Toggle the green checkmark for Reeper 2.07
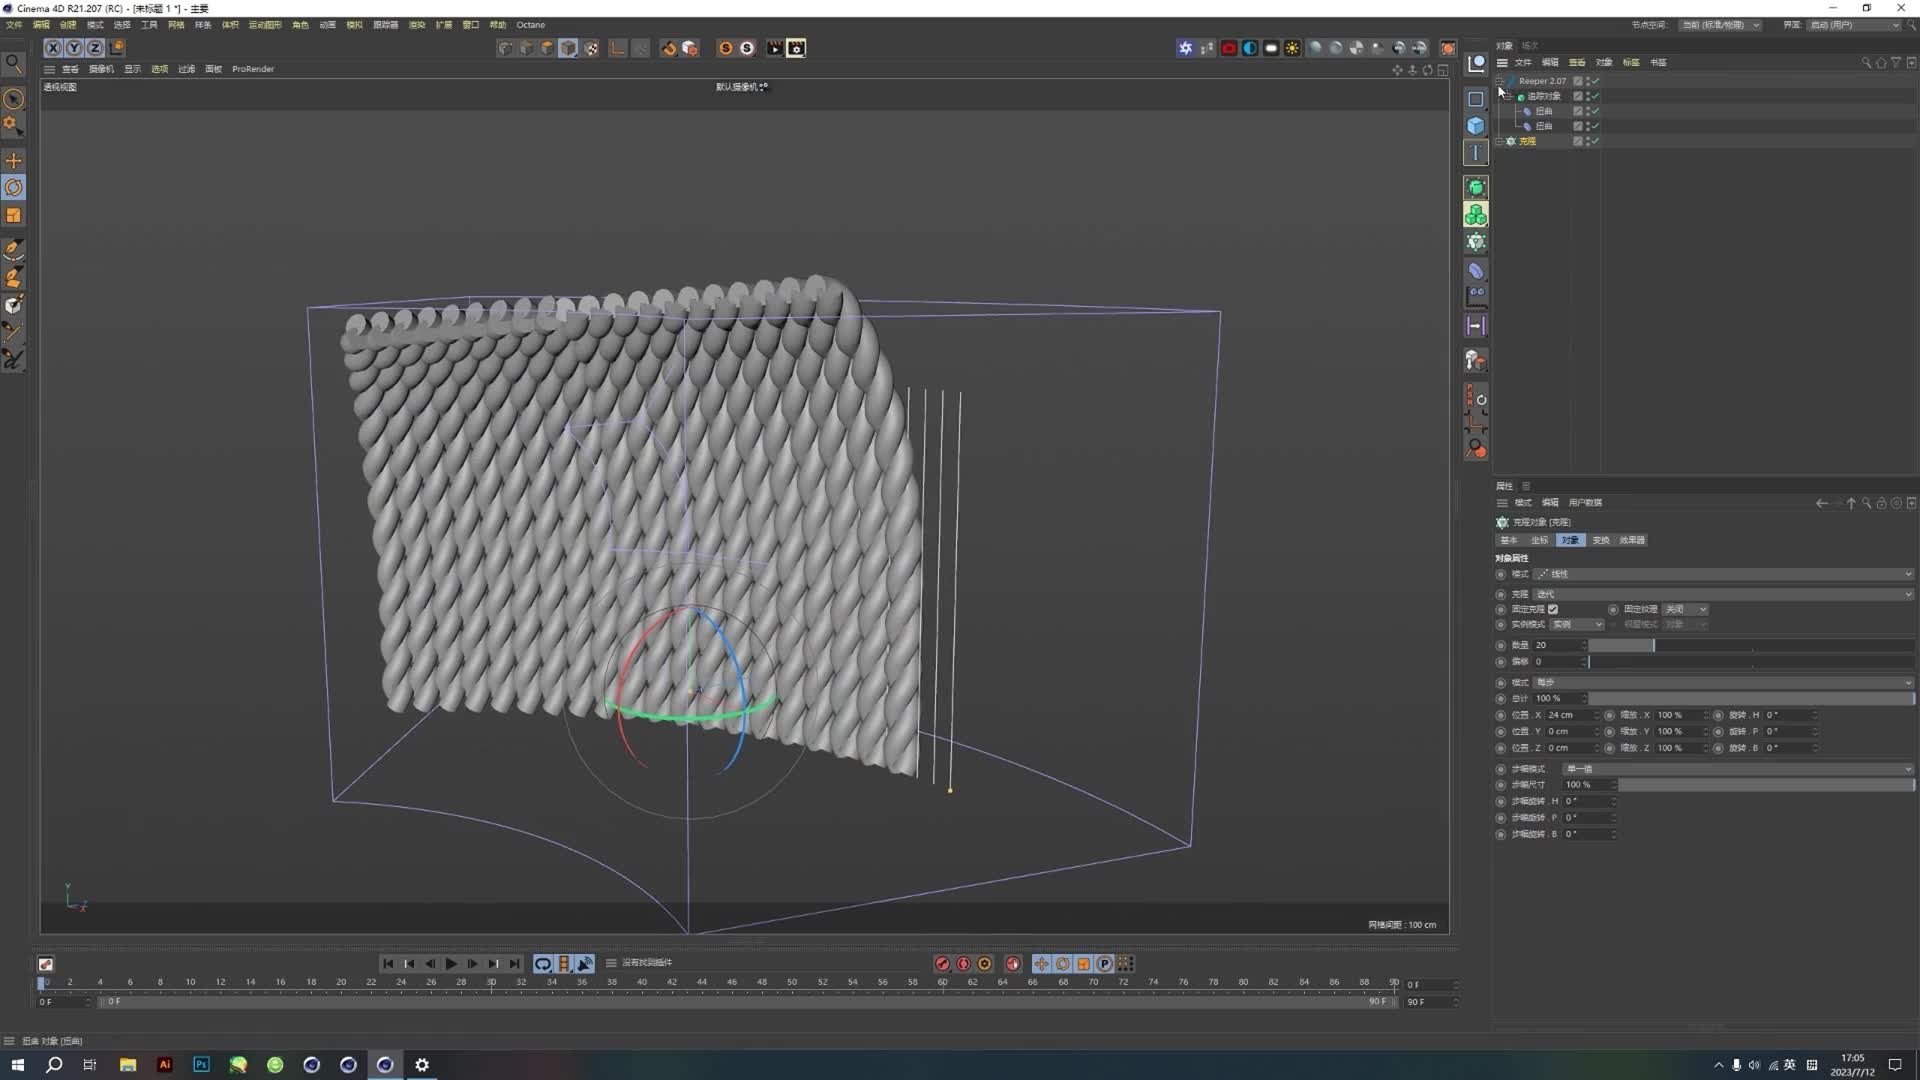The width and height of the screenshot is (1920, 1080). pyautogui.click(x=1596, y=81)
